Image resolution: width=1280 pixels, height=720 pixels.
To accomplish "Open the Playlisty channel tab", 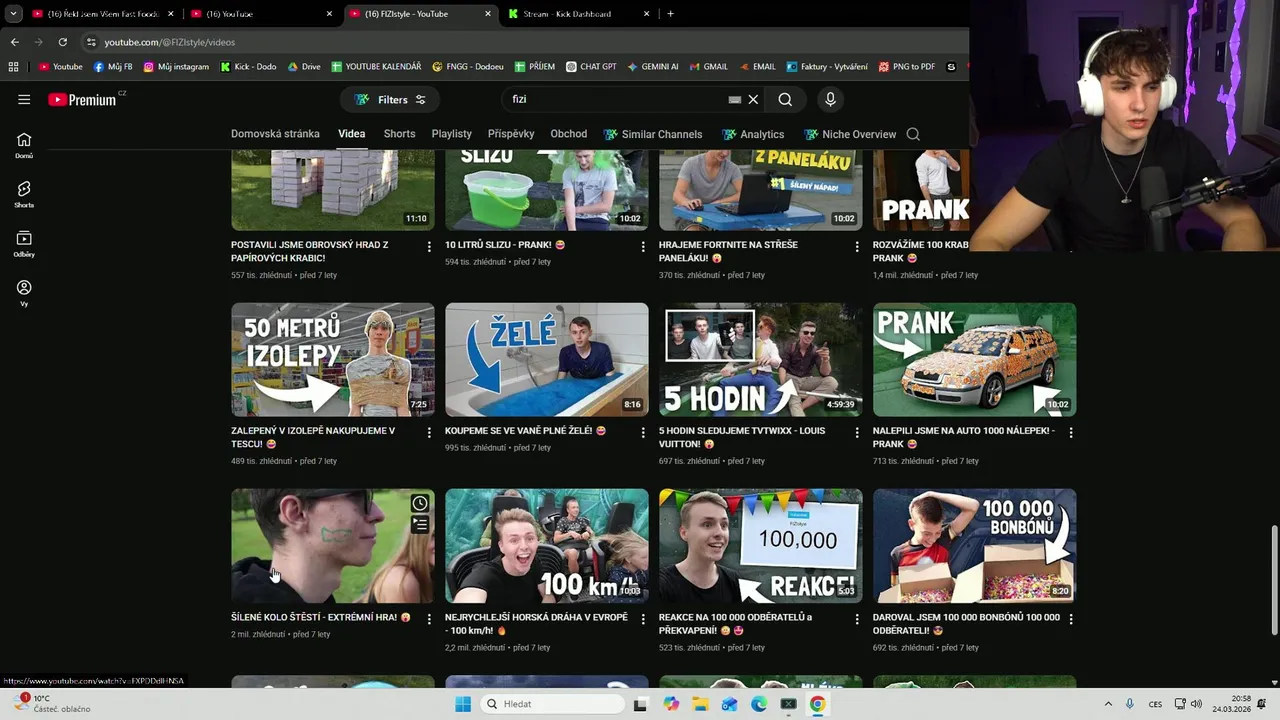I will (x=451, y=134).
